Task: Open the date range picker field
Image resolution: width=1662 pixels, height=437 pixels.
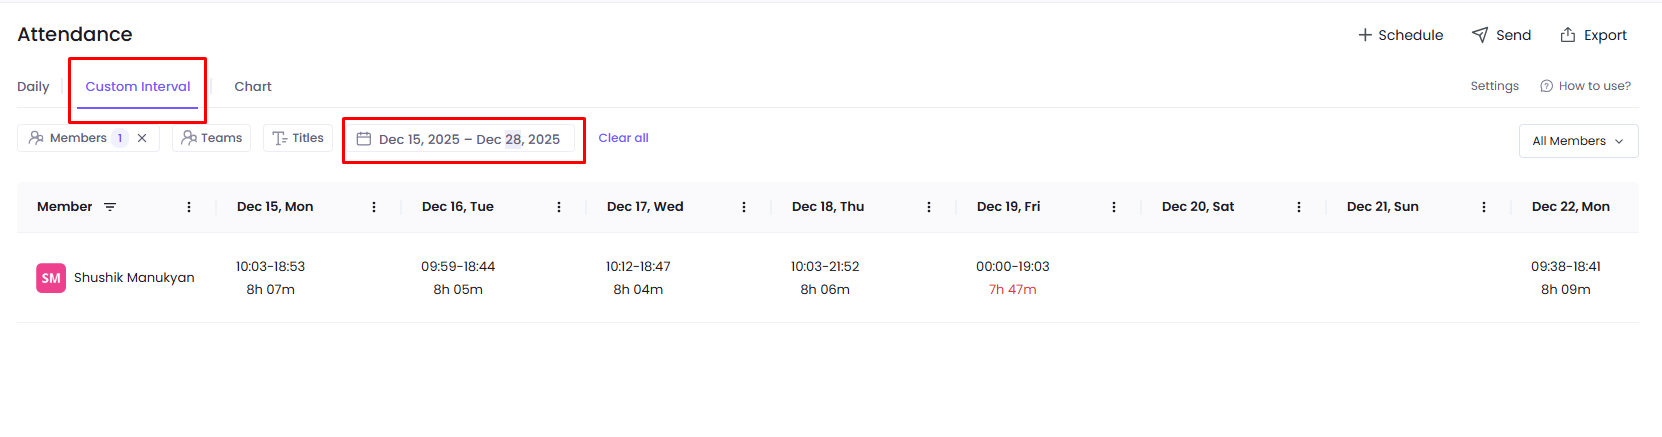Action: pos(464,139)
